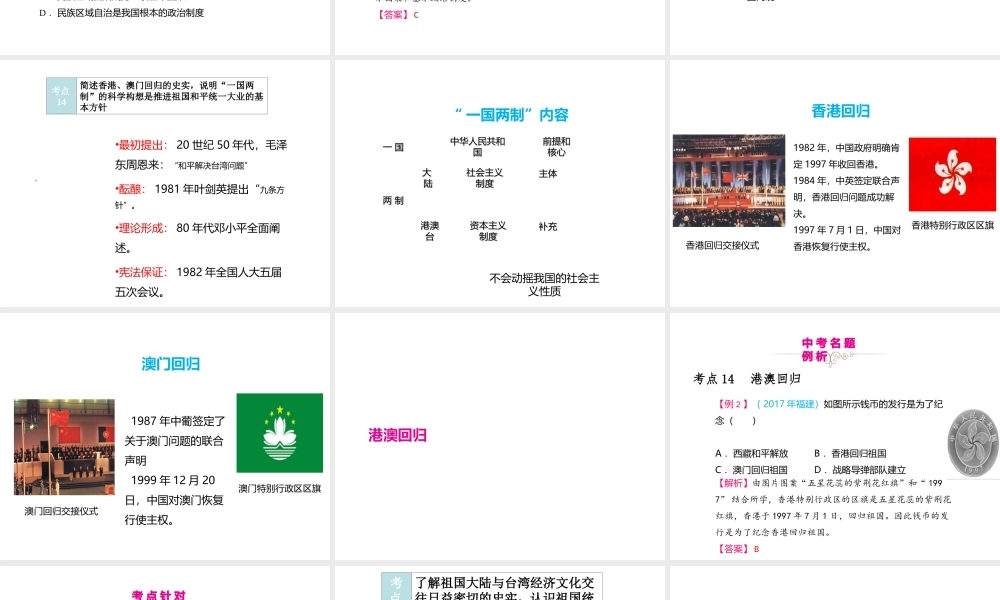The image size is (1000, 600).
Task: Click the red '理论形成' bullet label
Action: point(141,228)
